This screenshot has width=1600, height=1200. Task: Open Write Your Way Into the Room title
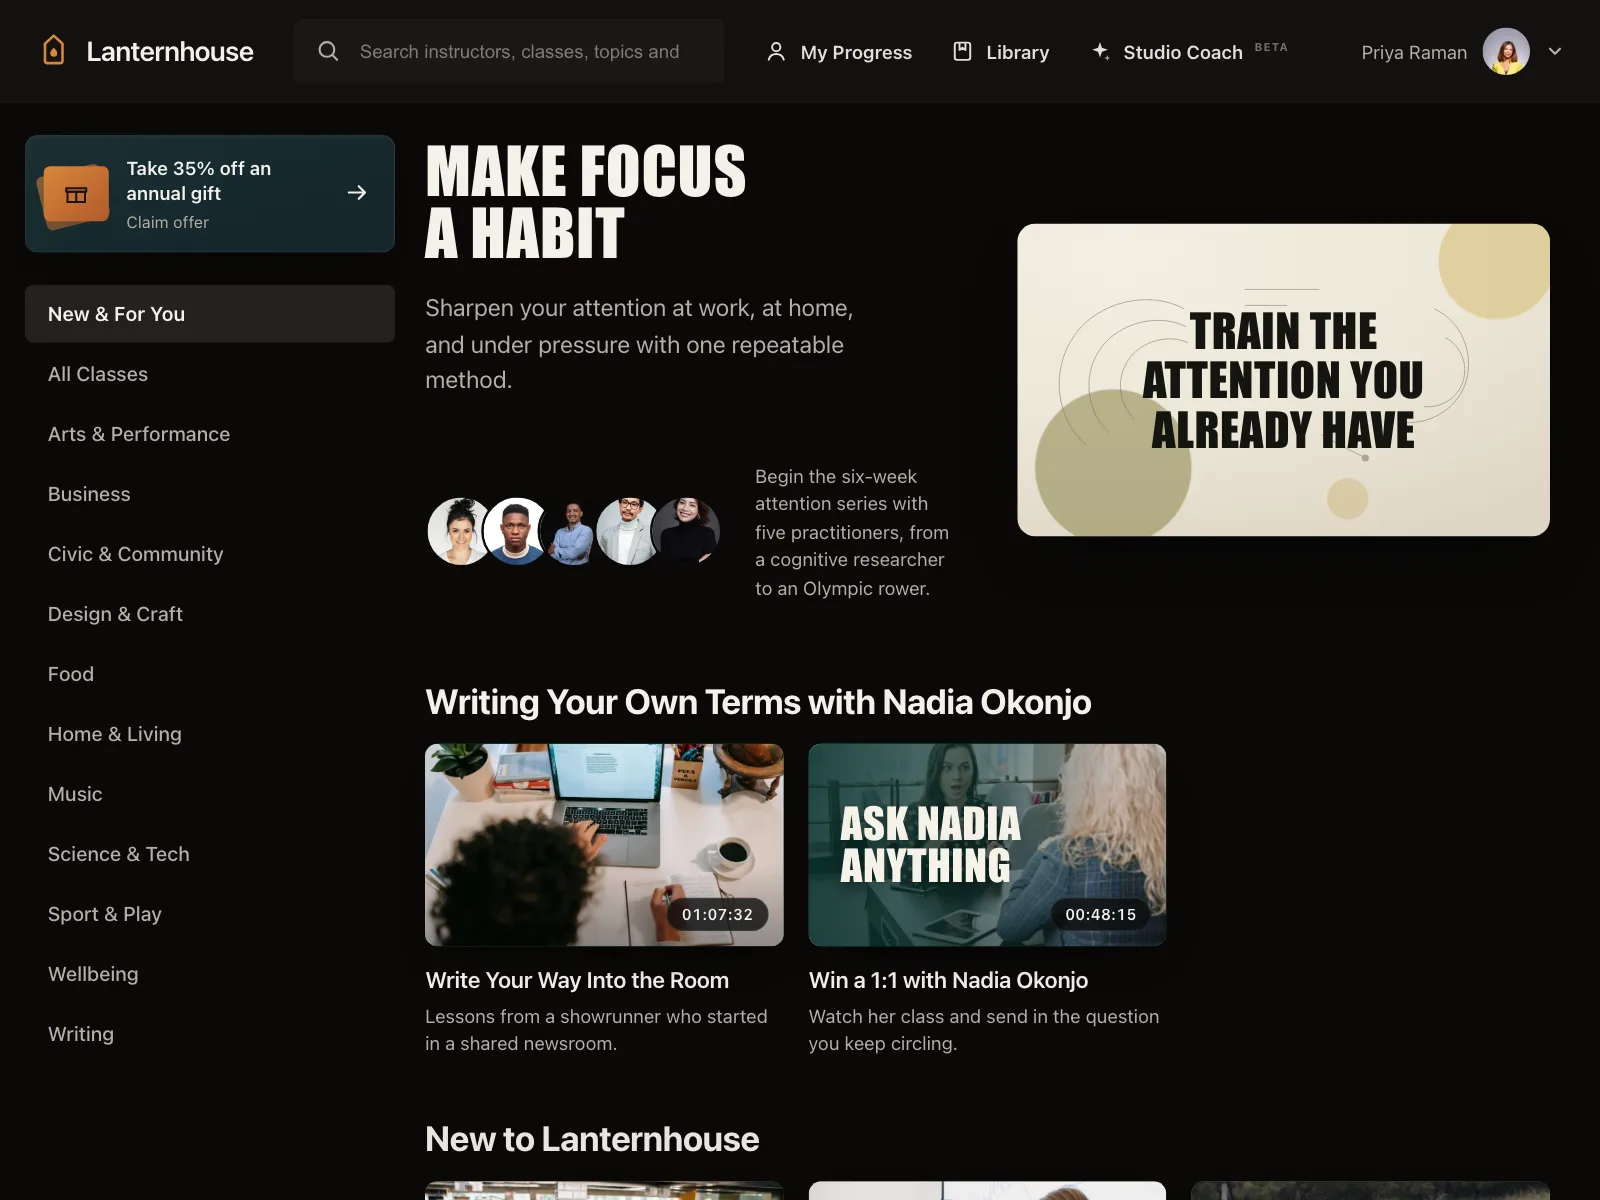tap(577, 980)
